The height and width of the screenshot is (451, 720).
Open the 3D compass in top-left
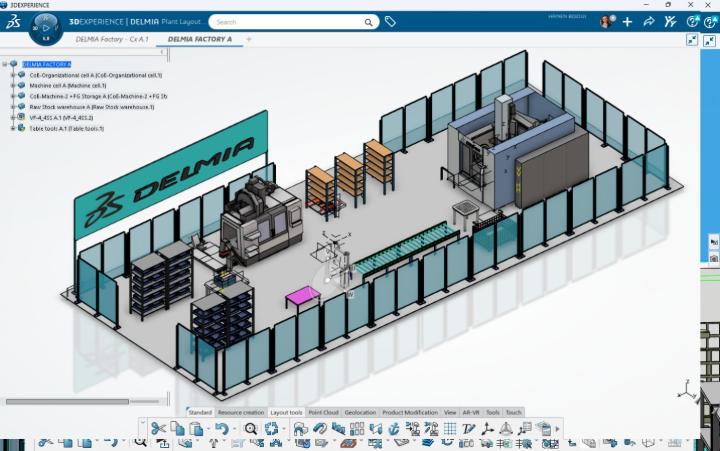click(43, 28)
